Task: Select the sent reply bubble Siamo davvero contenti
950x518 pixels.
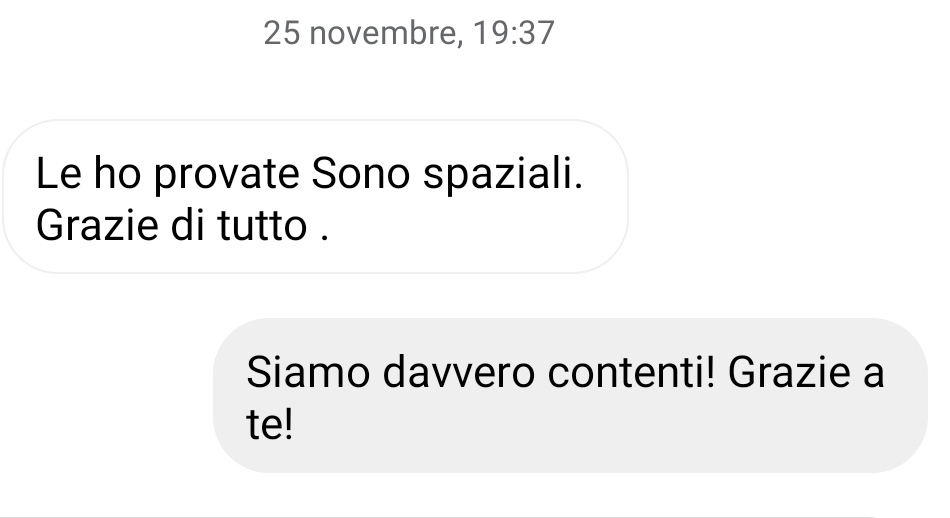Action: pyautogui.click(x=570, y=395)
